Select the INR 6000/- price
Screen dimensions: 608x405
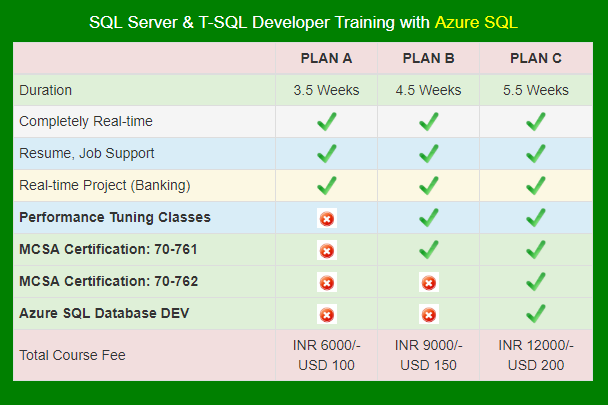pyautogui.click(x=326, y=345)
